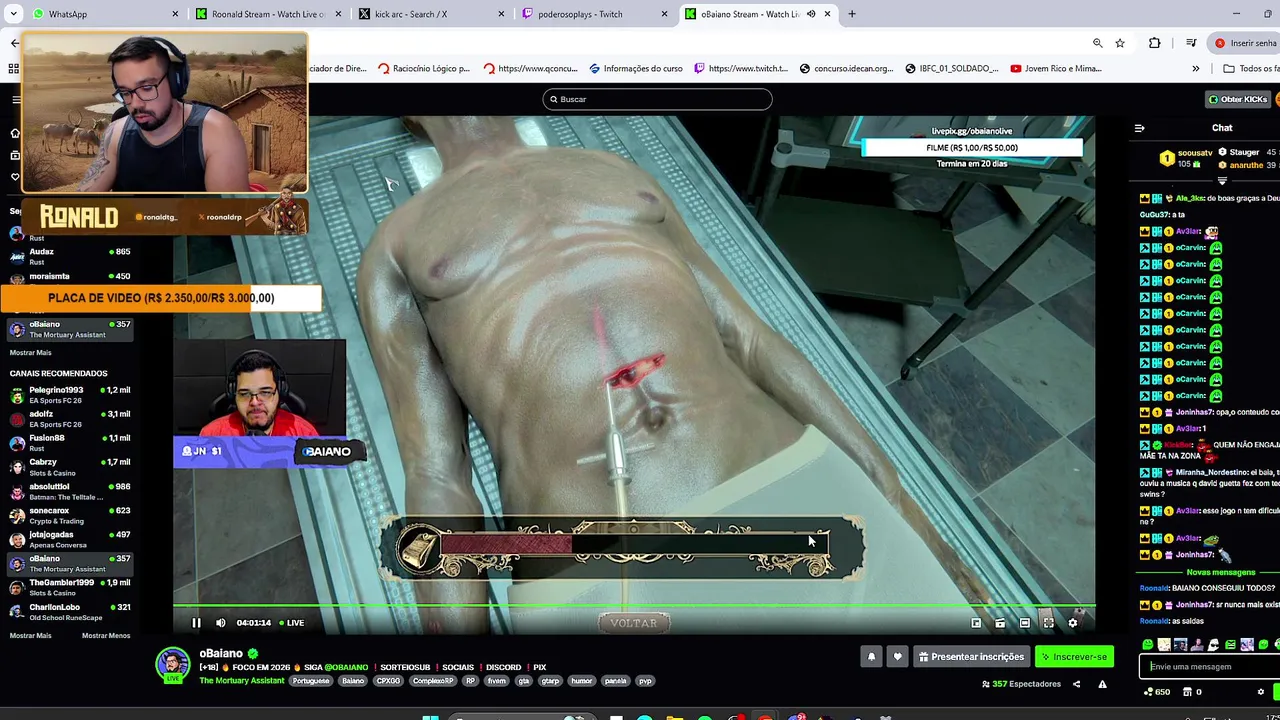Open chat settings gear icon

tap(1260, 692)
